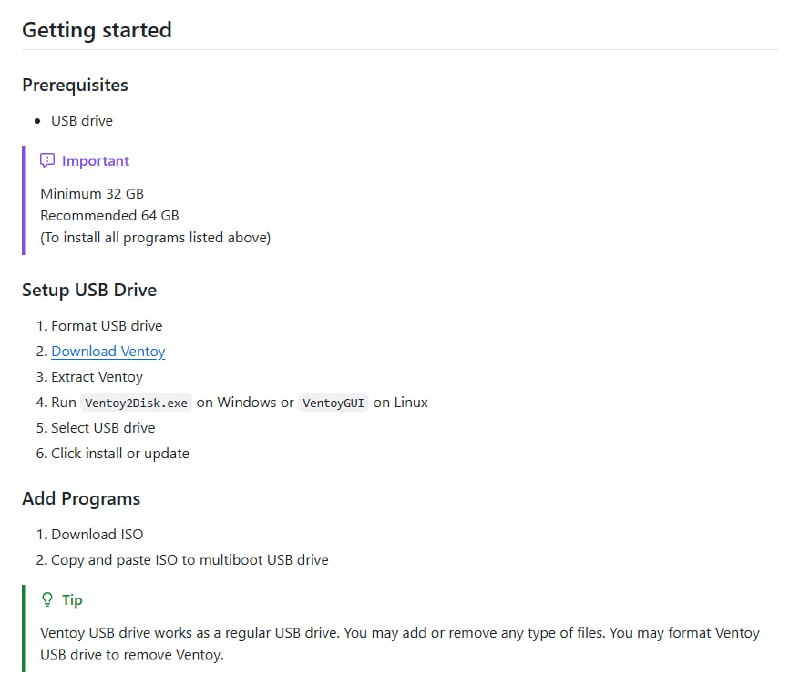Screen dimensions: 800x675
Task: Click the Important callout speech-bubble icon
Action: [x=47, y=161]
